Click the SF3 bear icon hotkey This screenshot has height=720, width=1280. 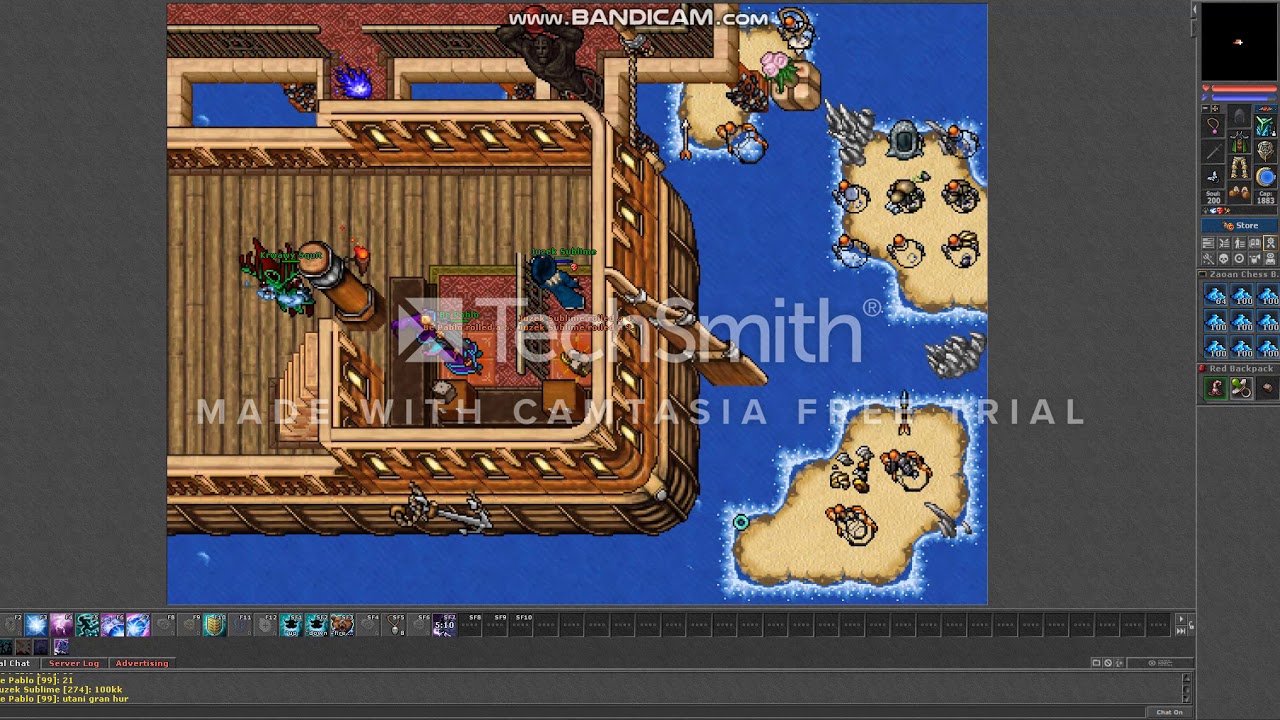click(342, 626)
